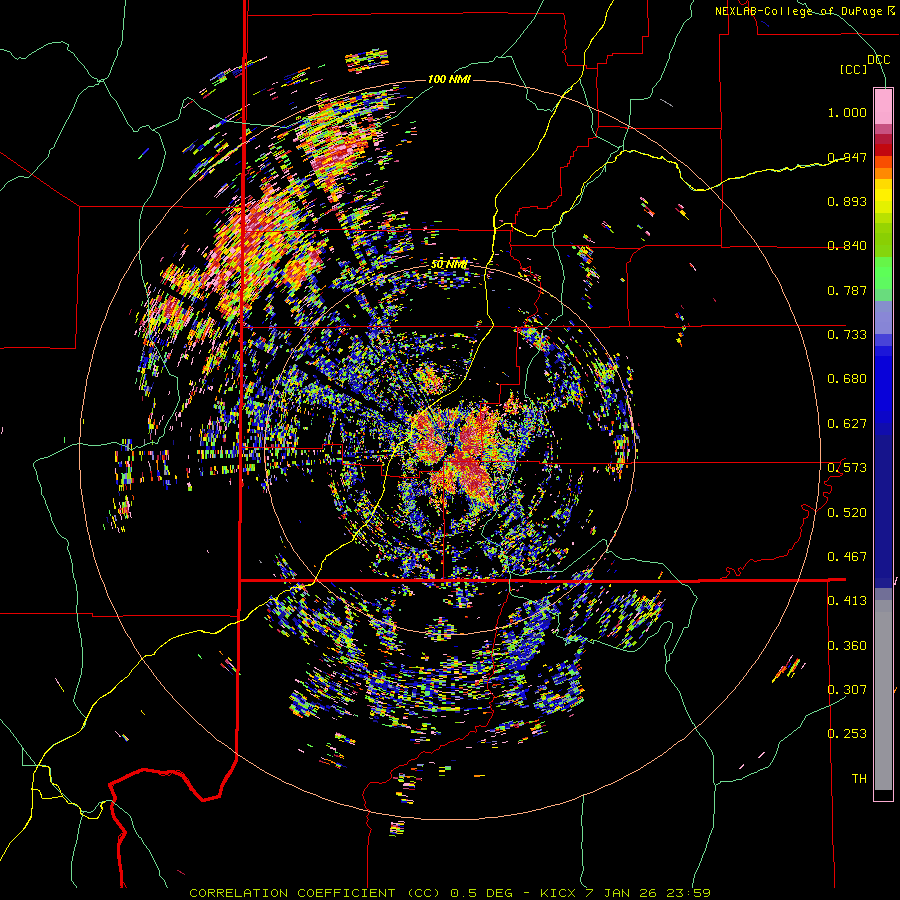Click the pink top segment of color bar
Viewport: 900px width, 900px height.
pos(883,106)
